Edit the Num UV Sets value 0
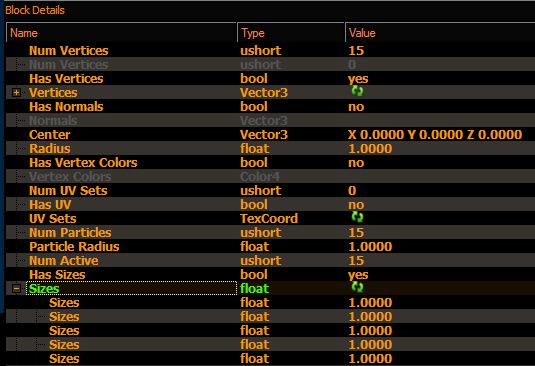The height and width of the screenshot is (366, 535). pyautogui.click(x=352, y=191)
